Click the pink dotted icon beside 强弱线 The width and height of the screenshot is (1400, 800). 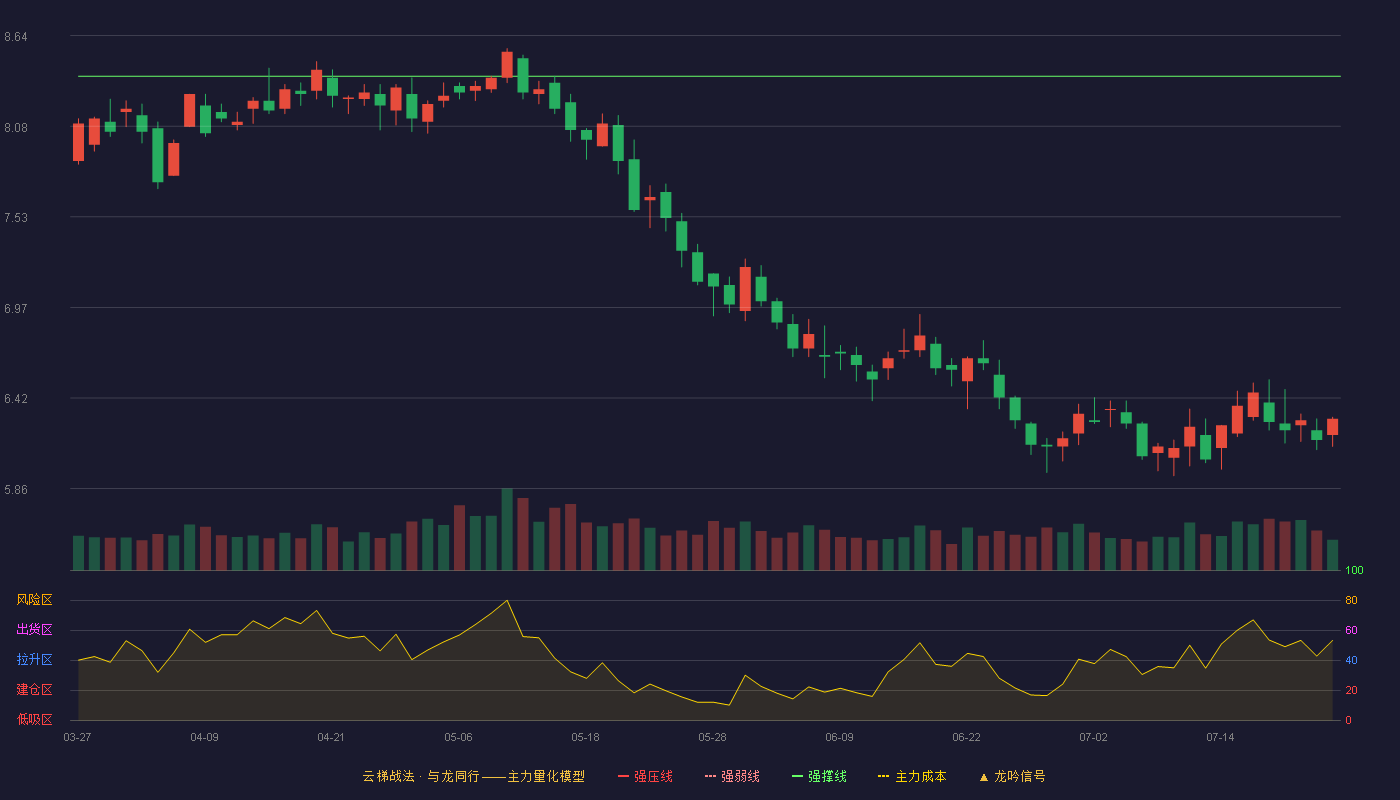point(710,776)
